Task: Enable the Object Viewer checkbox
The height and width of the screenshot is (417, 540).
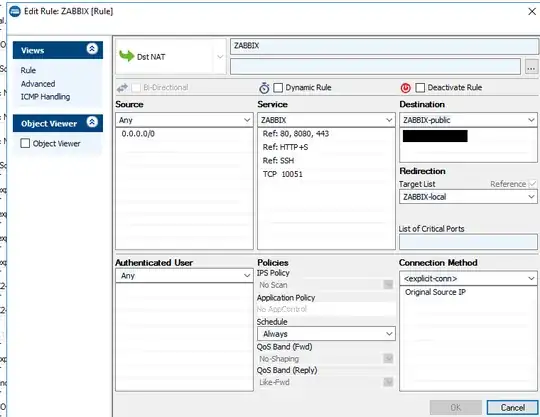Action: click(25, 143)
